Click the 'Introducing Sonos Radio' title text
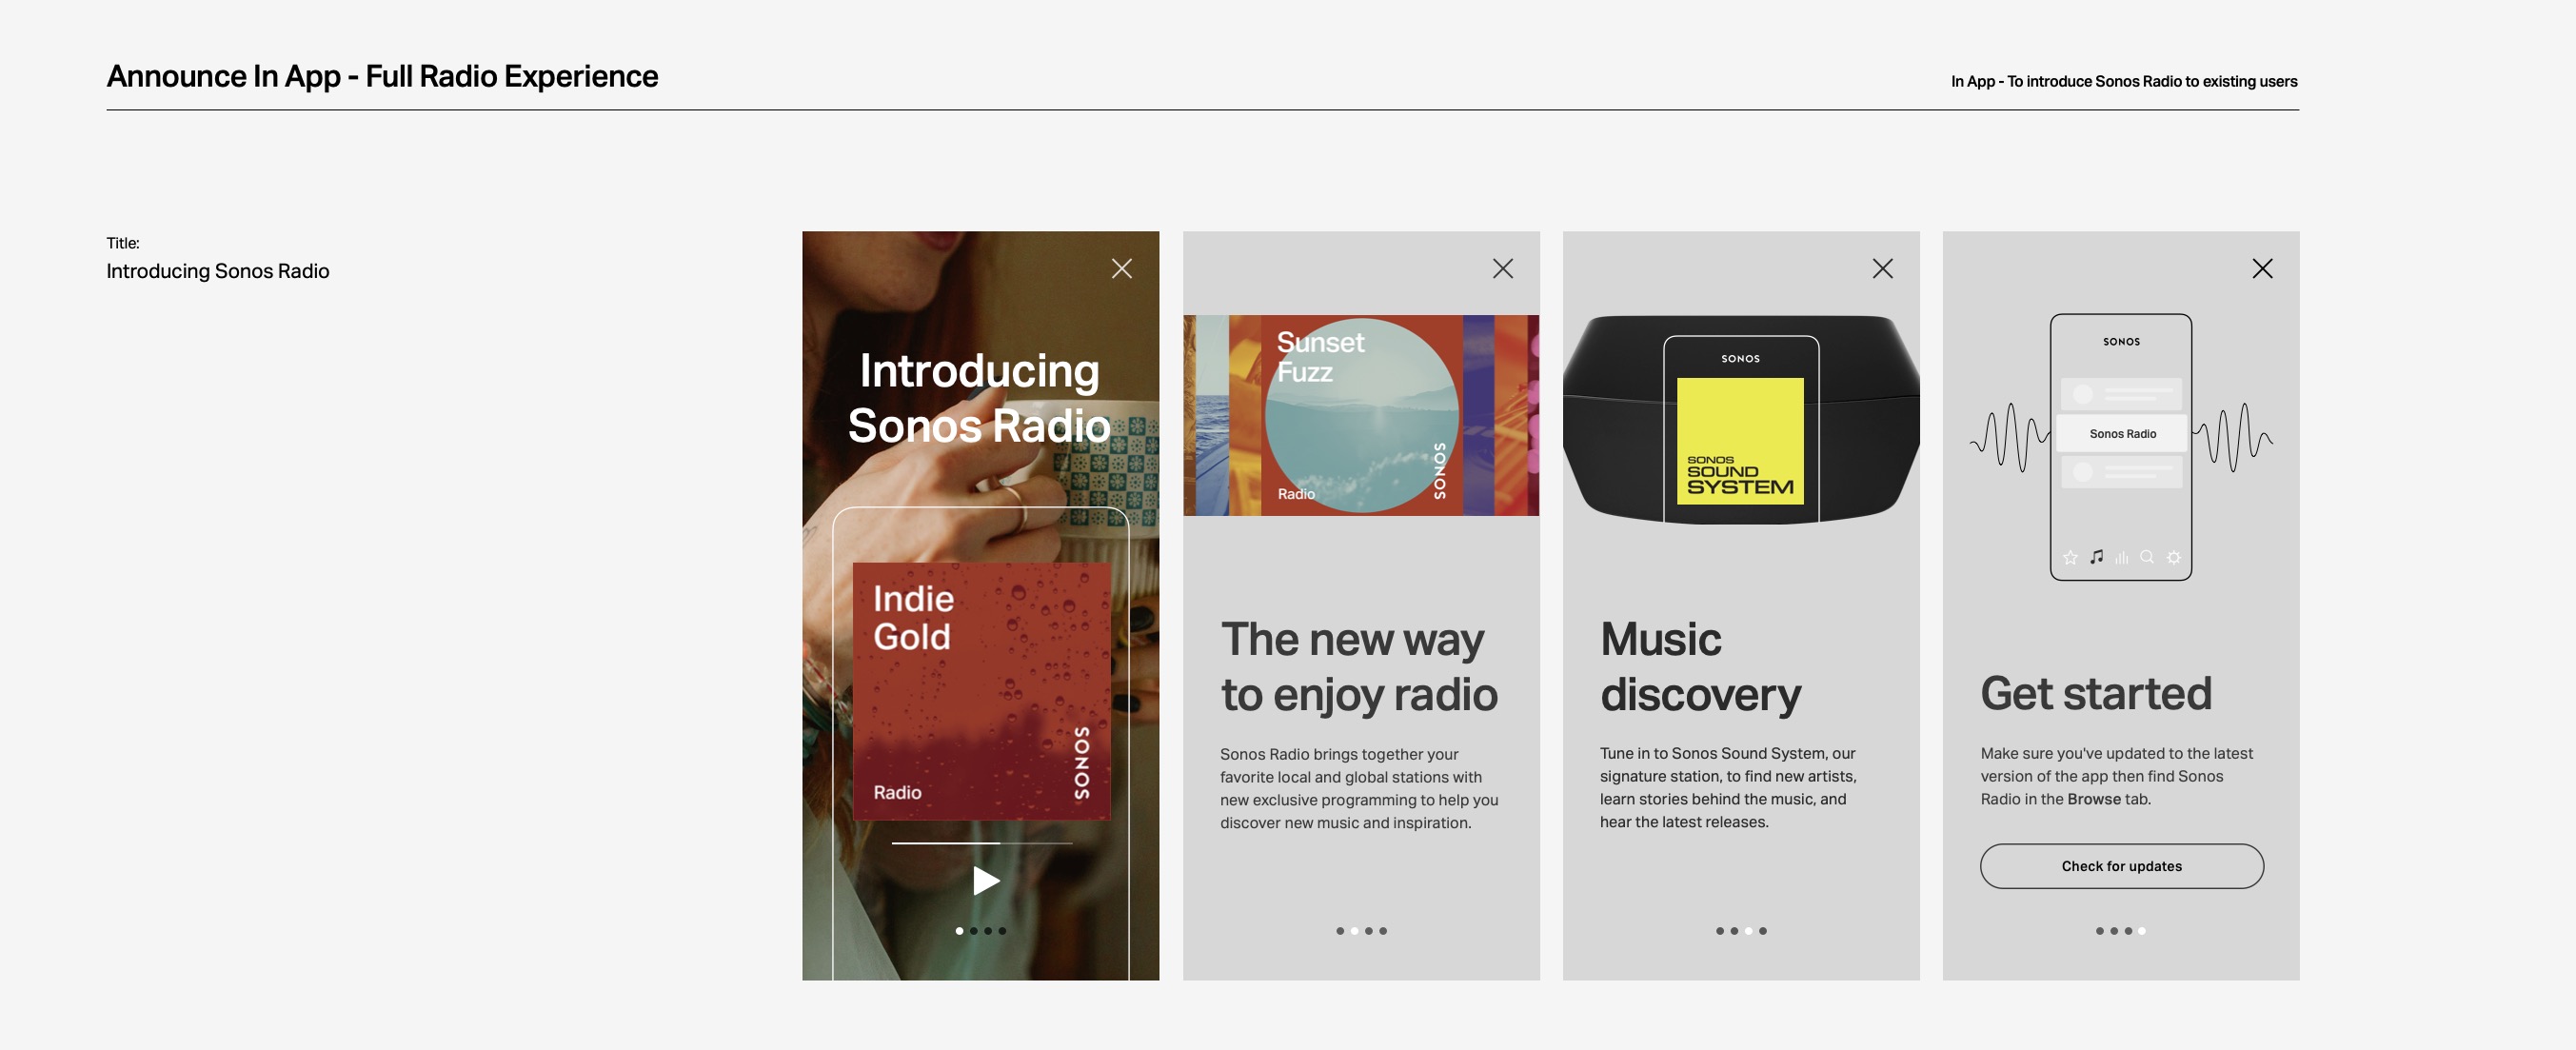Image resolution: width=2576 pixels, height=1050 pixels. coord(217,271)
